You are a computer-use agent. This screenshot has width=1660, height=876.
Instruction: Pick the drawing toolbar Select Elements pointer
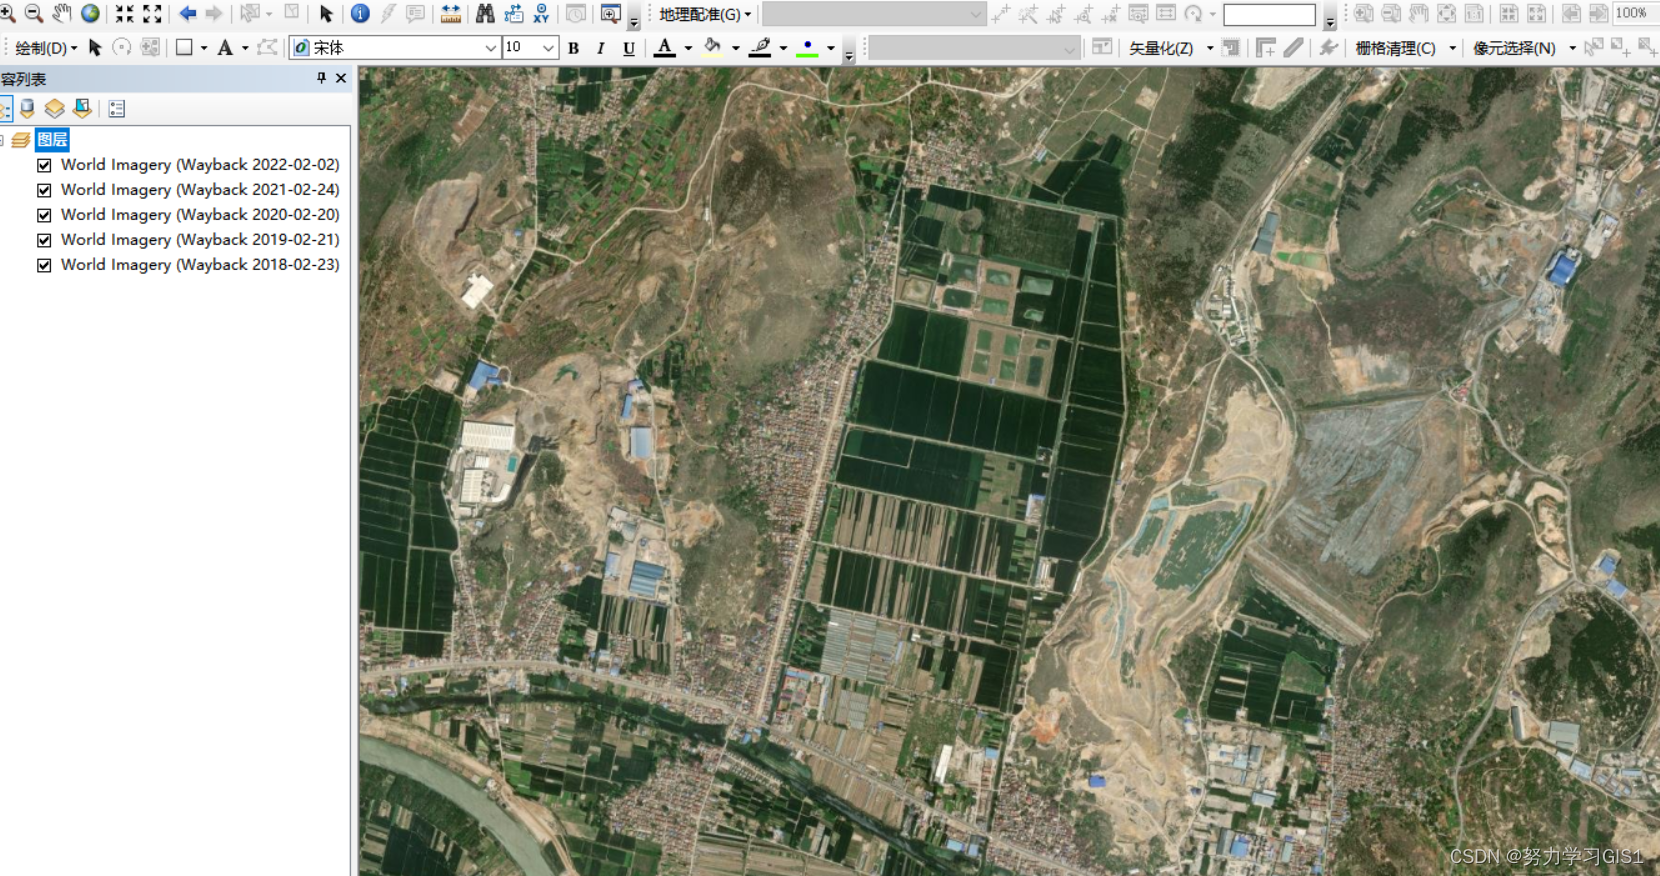95,47
